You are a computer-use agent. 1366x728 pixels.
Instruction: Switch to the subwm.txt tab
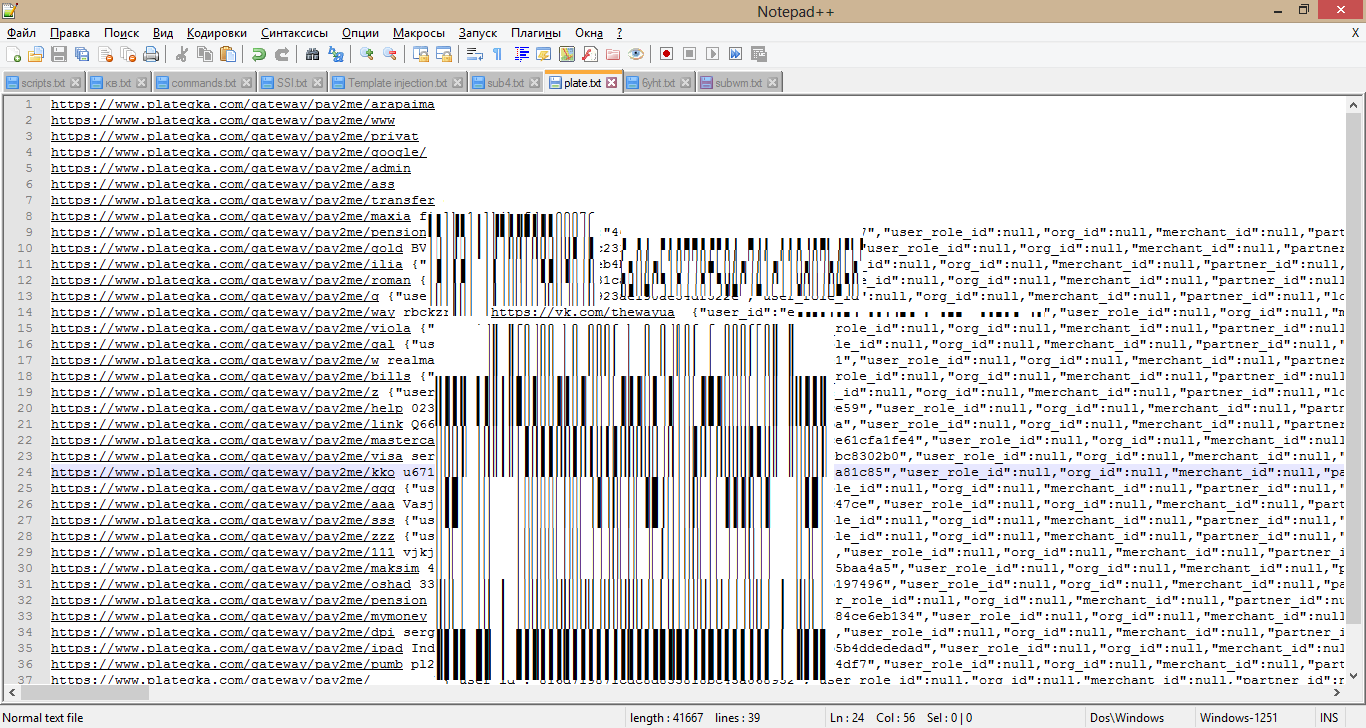click(738, 83)
